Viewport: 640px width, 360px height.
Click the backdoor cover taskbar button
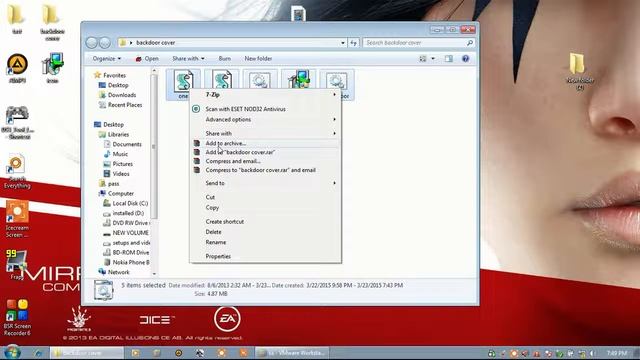[x=87, y=353]
